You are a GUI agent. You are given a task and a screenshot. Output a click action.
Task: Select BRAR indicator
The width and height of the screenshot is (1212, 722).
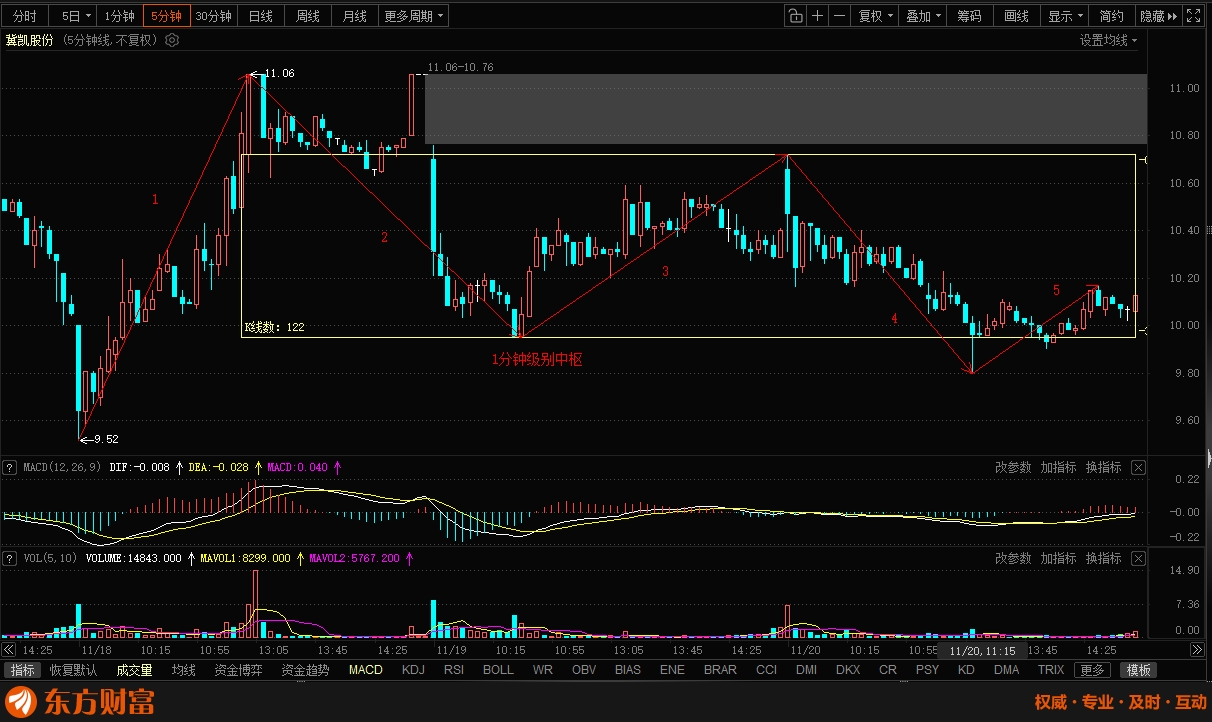tap(720, 670)
